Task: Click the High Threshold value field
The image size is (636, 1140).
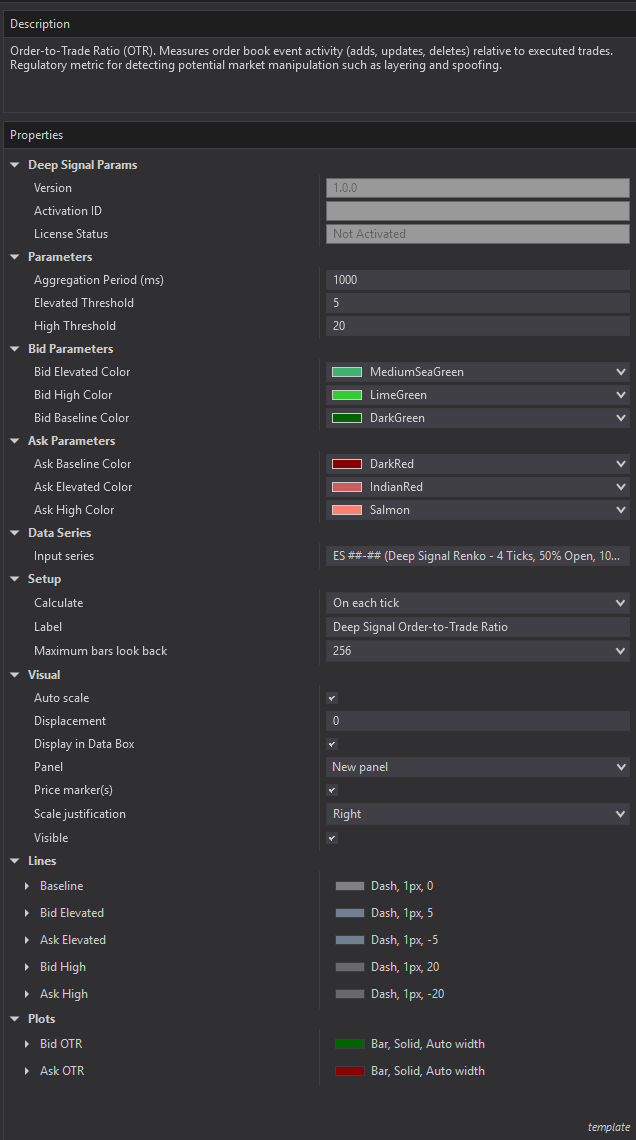Action: pos(477,326)
